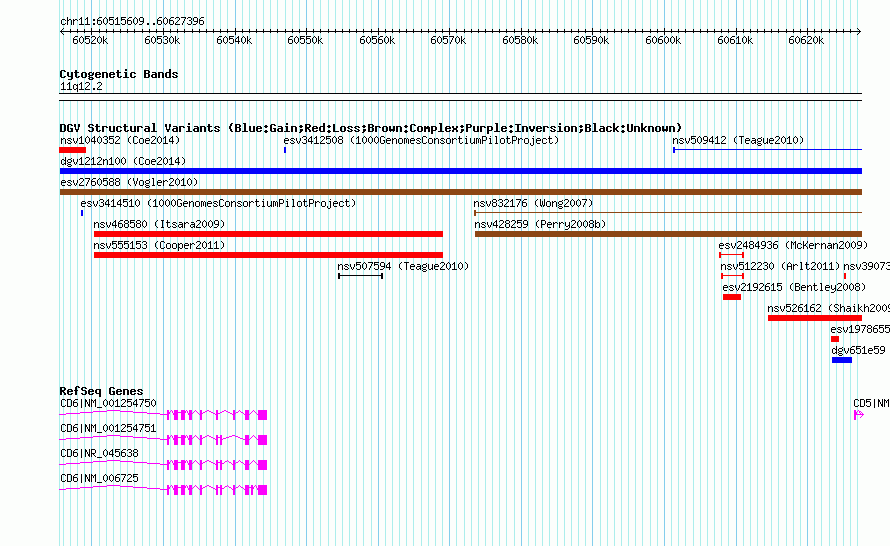Click the 60600k ruler tick label
The height and width of the screenshot is (546, 890).
(663, 40)
